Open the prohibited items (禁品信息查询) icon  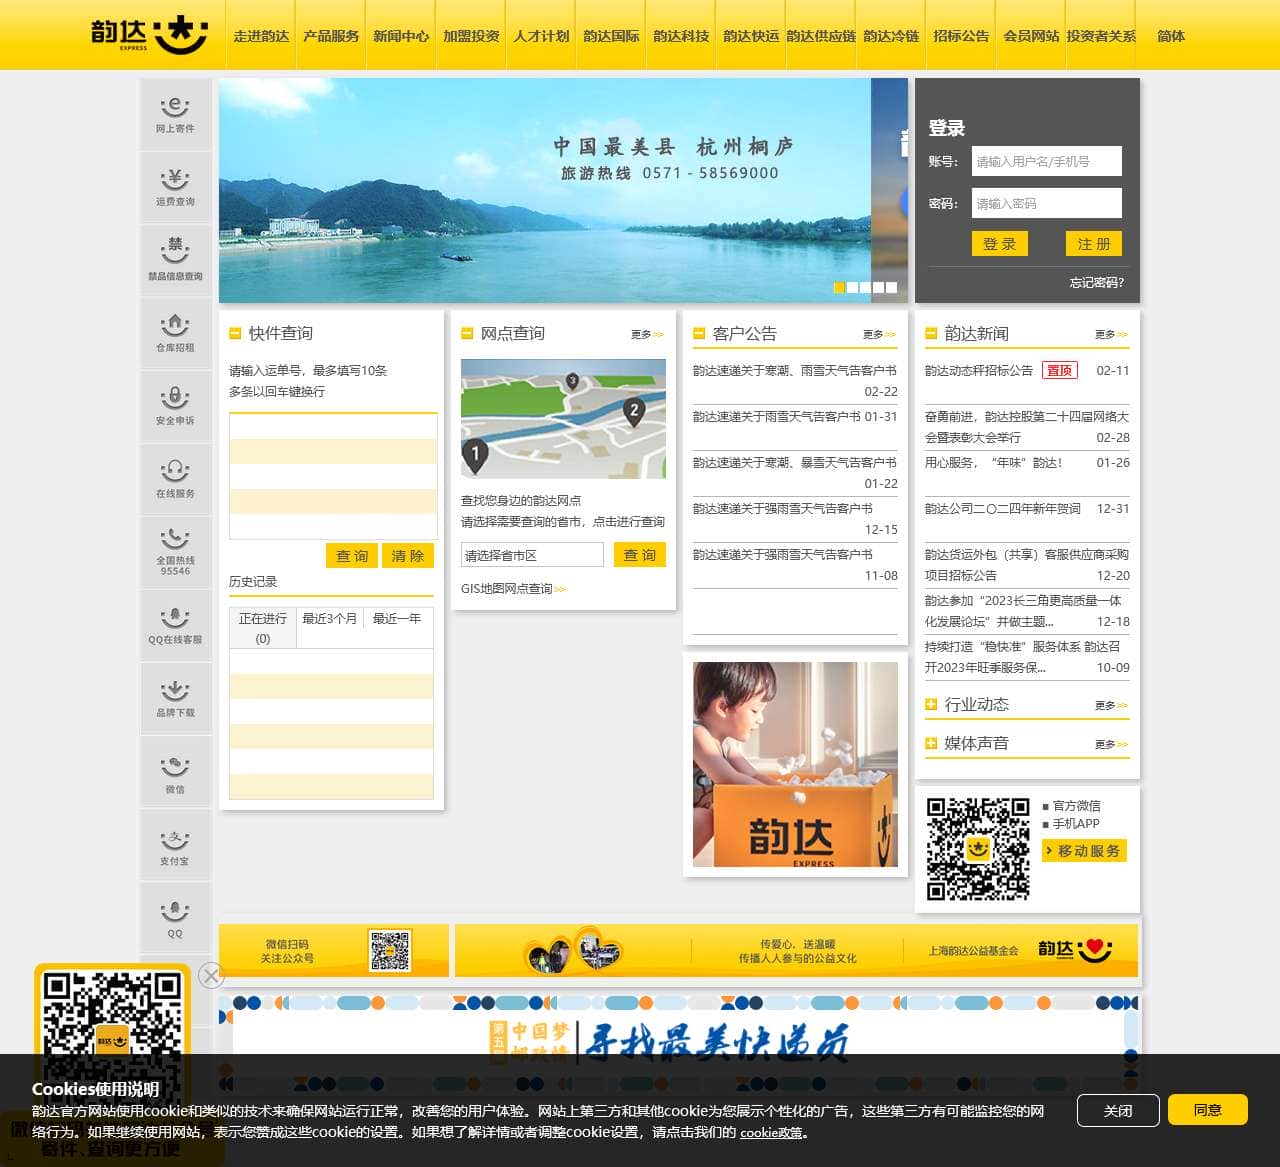click(x=175, y=260)
